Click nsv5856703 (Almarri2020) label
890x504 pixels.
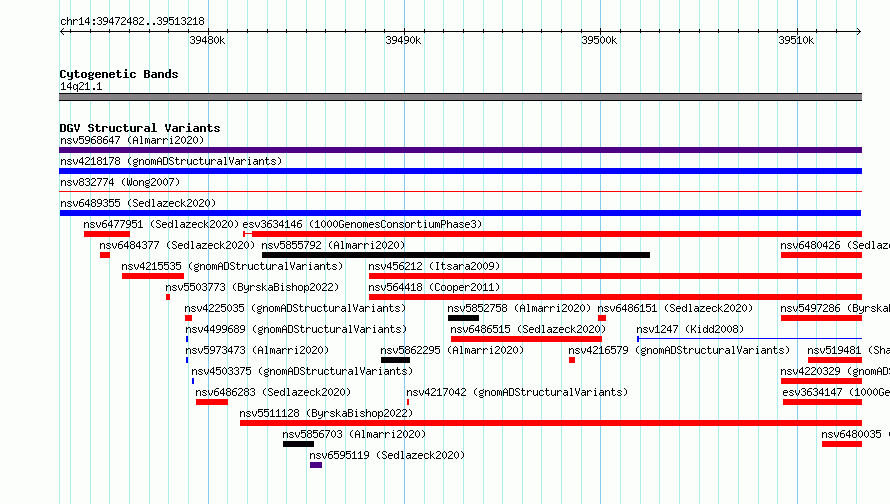tap(354, 434)
